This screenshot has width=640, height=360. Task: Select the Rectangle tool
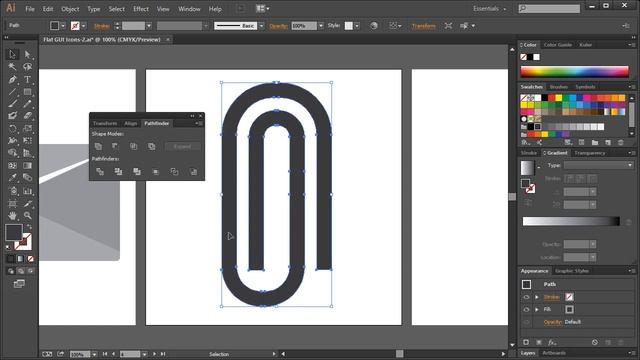(27, 92)
